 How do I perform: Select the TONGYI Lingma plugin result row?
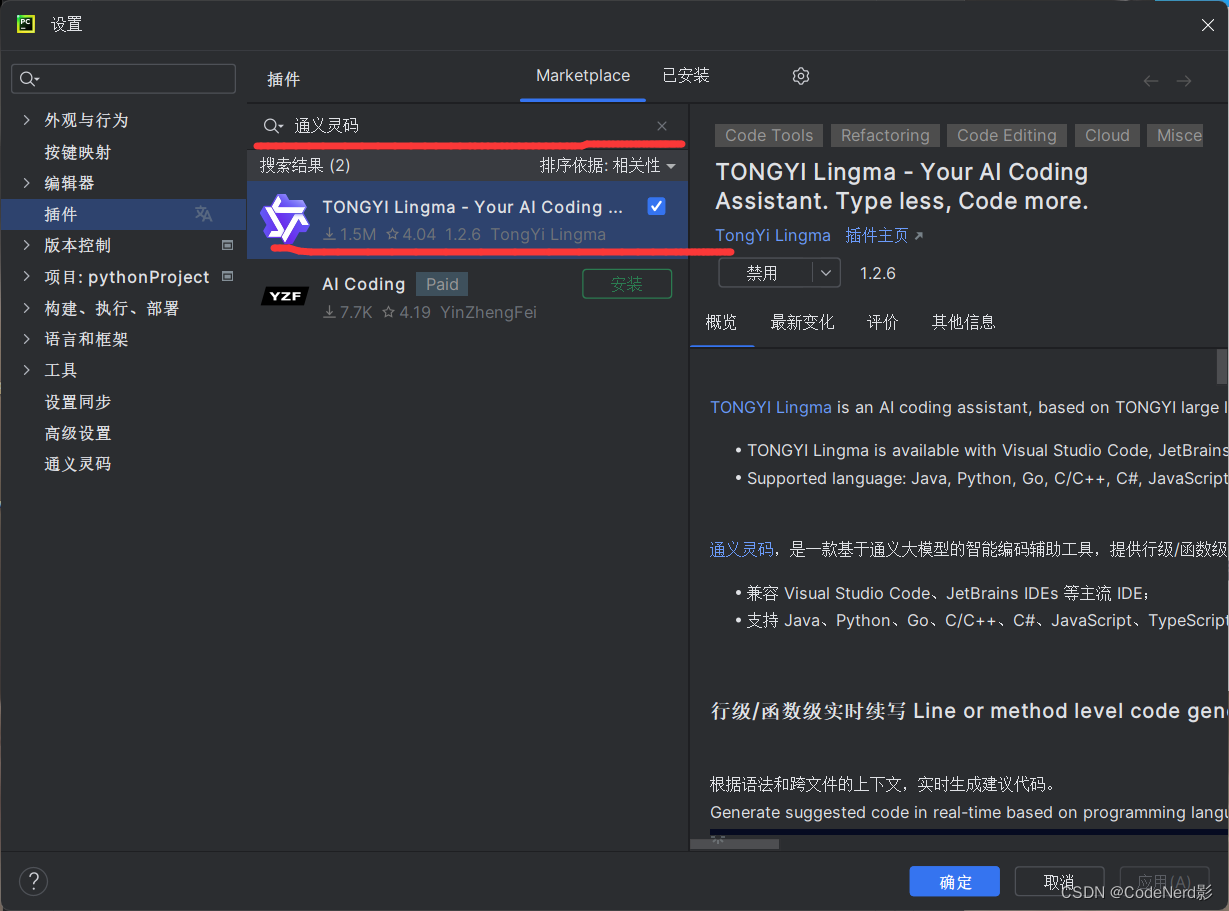click(x=468, y=220)
